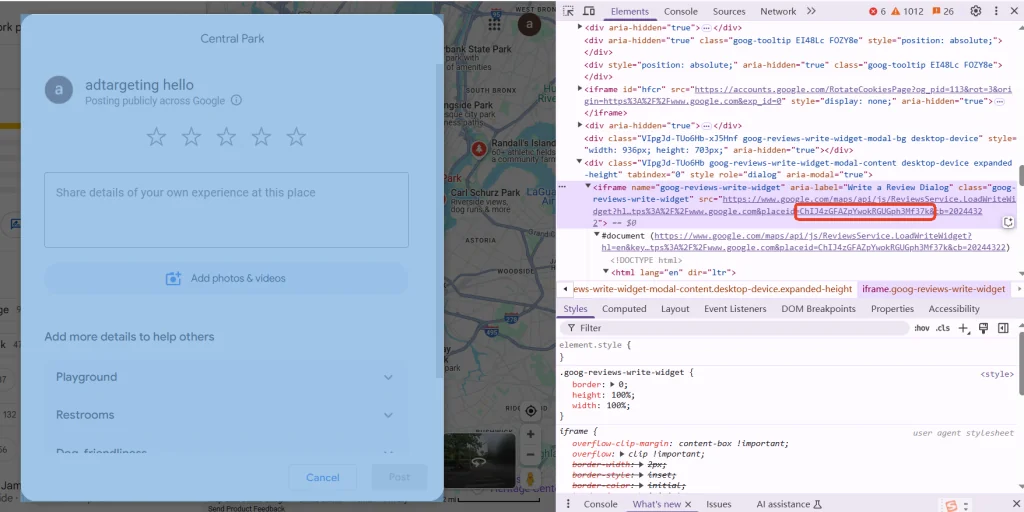This screenshot has height=512, width=1024.
Task: Open the Event Listeners tab
Action: point(735,309)
